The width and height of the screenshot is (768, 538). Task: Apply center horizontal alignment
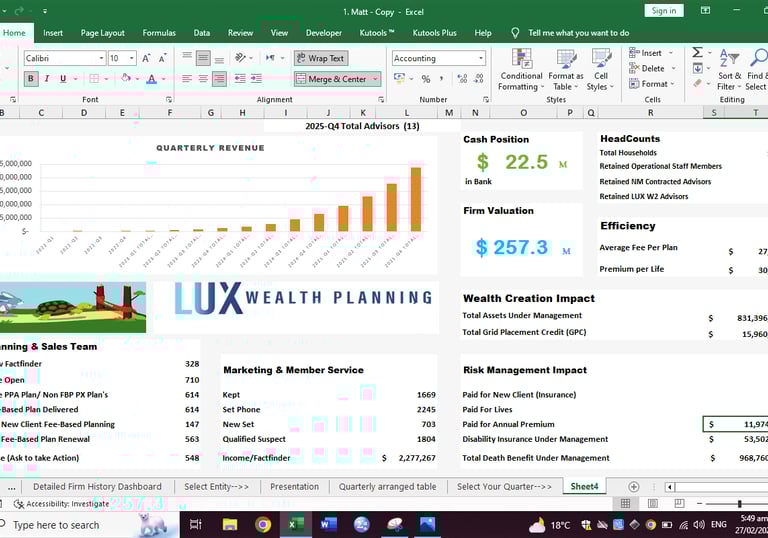pyautogui.click(x=203, y=78)
